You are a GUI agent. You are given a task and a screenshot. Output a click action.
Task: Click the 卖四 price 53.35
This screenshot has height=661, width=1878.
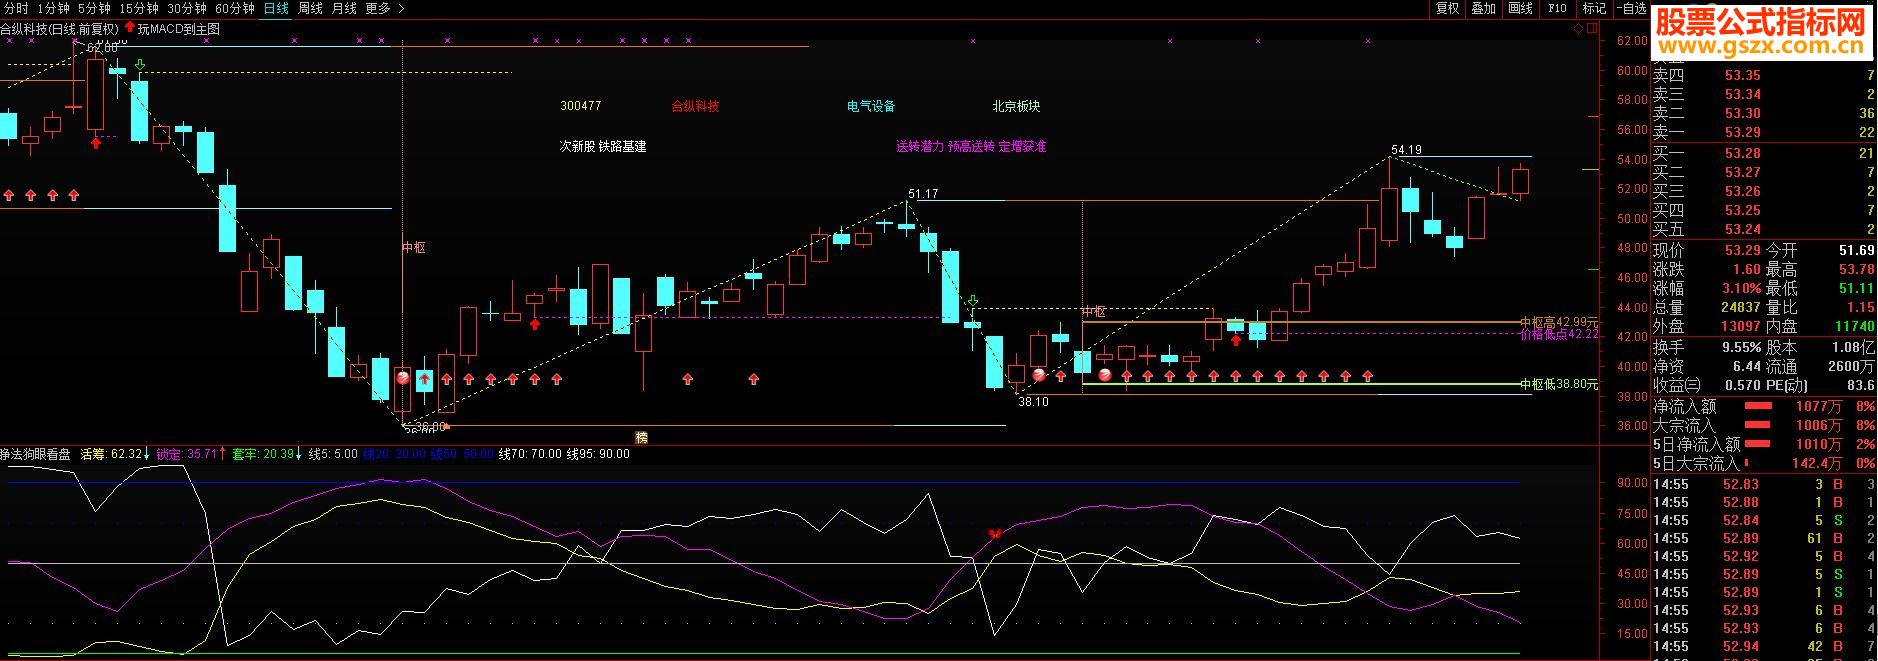tap(1742, 75)
